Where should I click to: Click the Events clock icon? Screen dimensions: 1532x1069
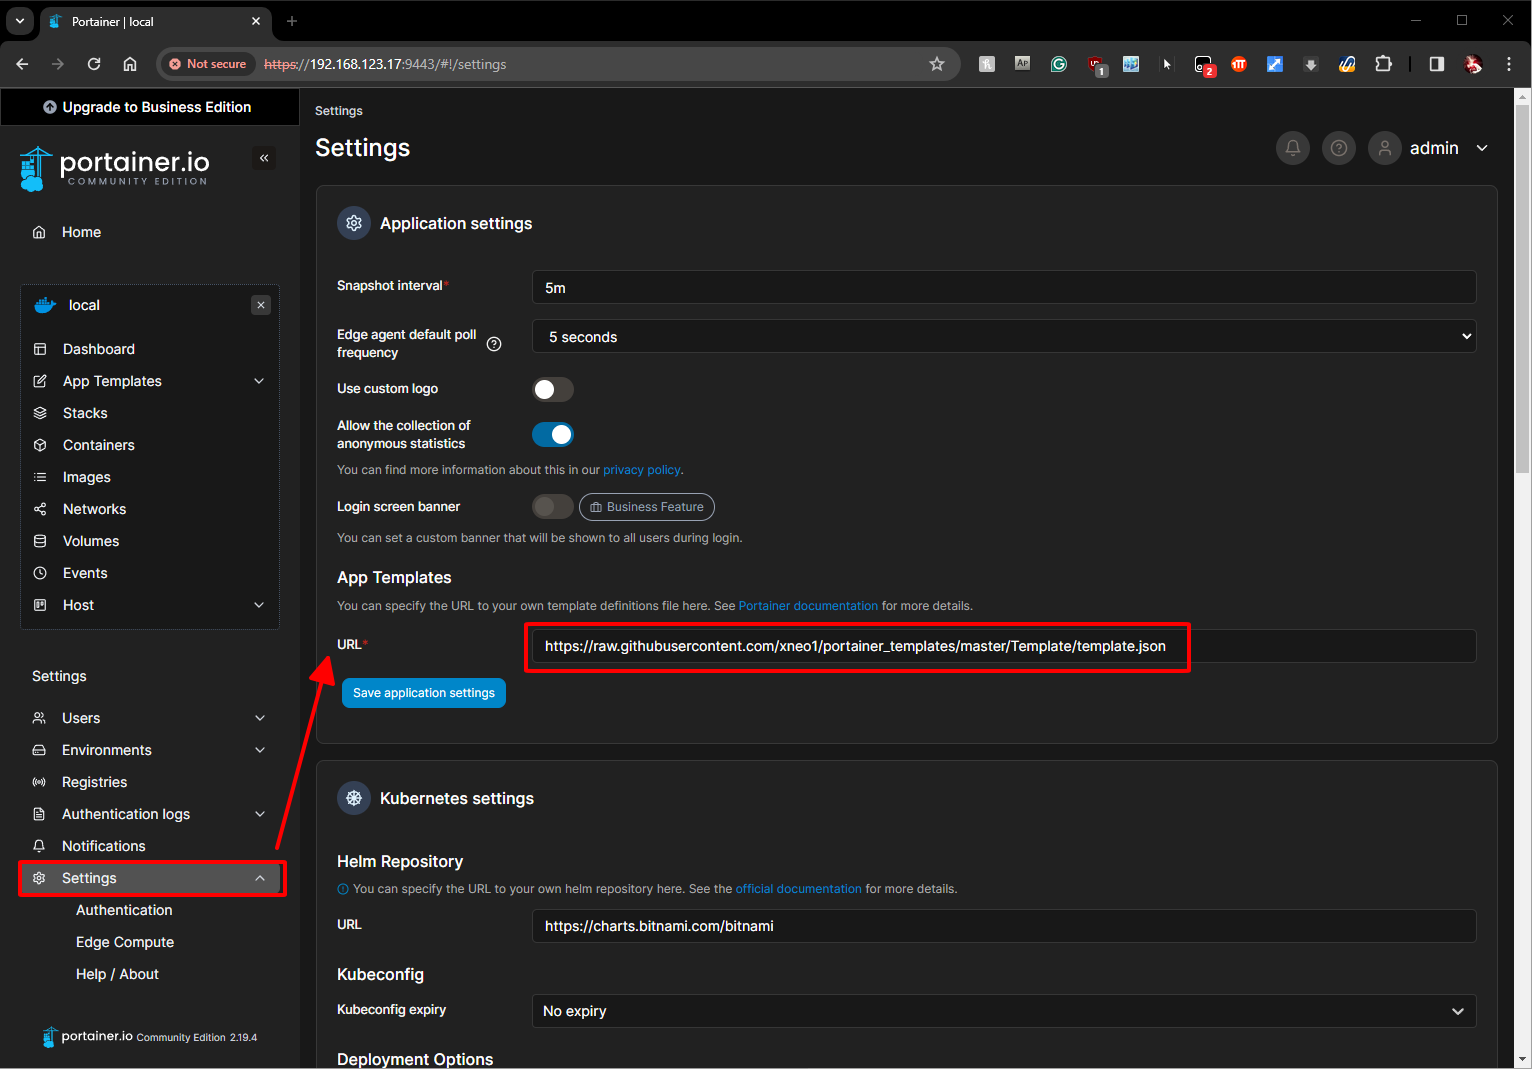pos(40,573)
